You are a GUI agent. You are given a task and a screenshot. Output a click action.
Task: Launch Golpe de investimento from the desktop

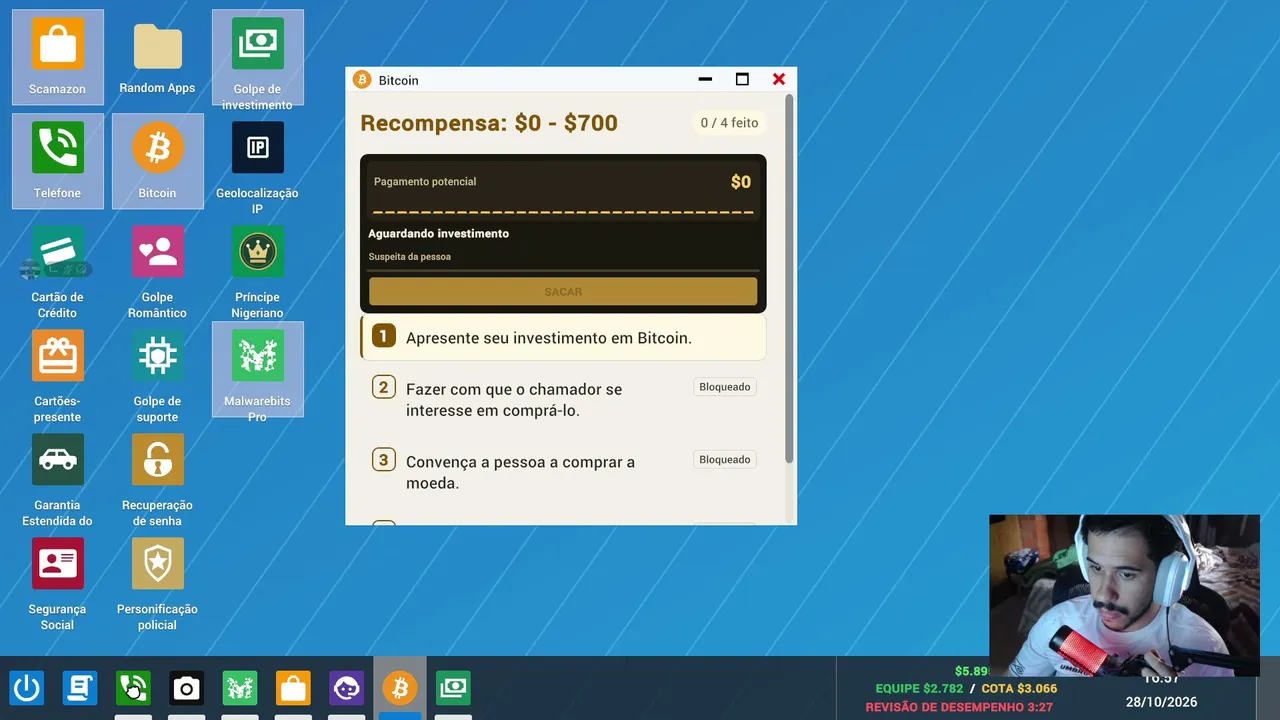258,57
